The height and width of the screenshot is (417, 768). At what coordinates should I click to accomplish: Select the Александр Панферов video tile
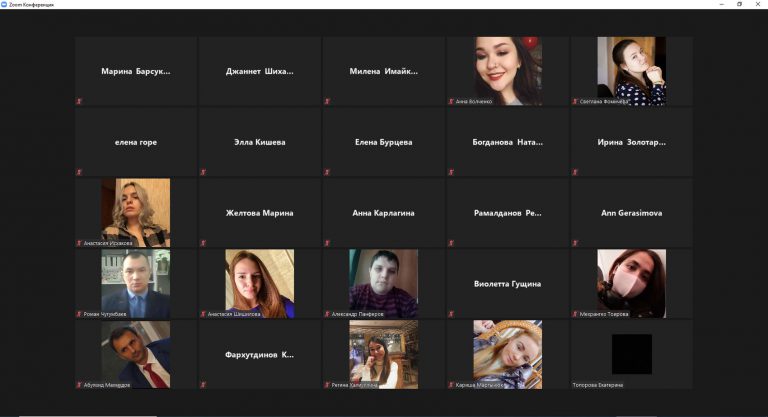383,283
